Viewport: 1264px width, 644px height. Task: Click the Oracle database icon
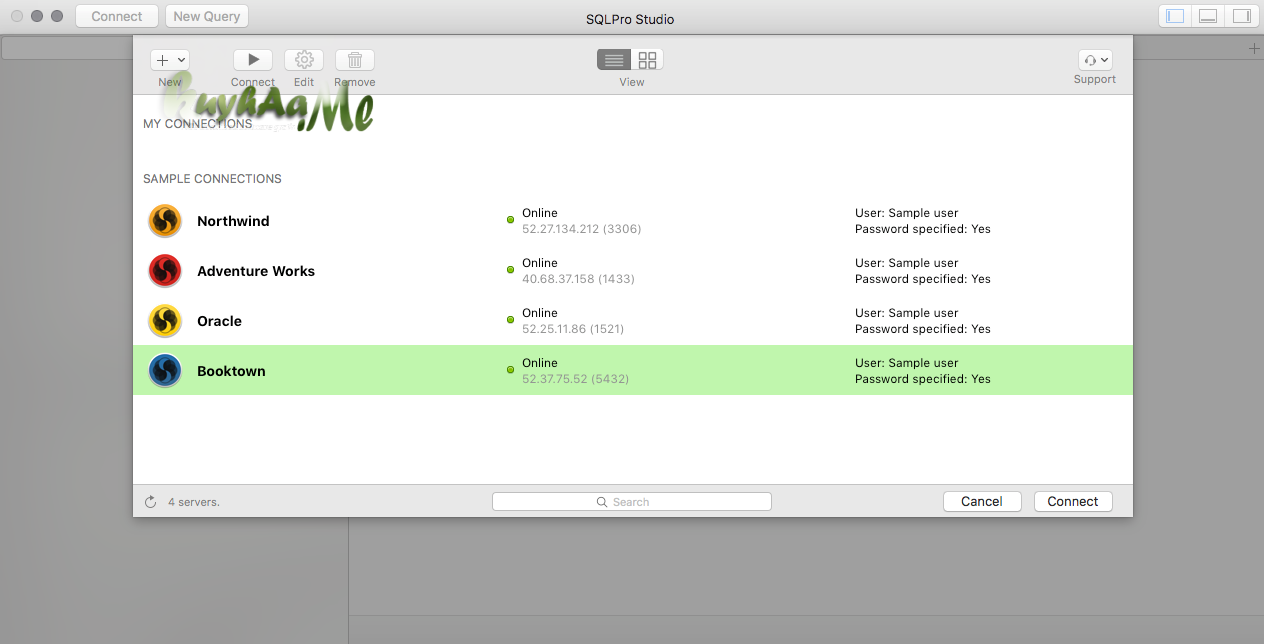[x=165, y=321]
